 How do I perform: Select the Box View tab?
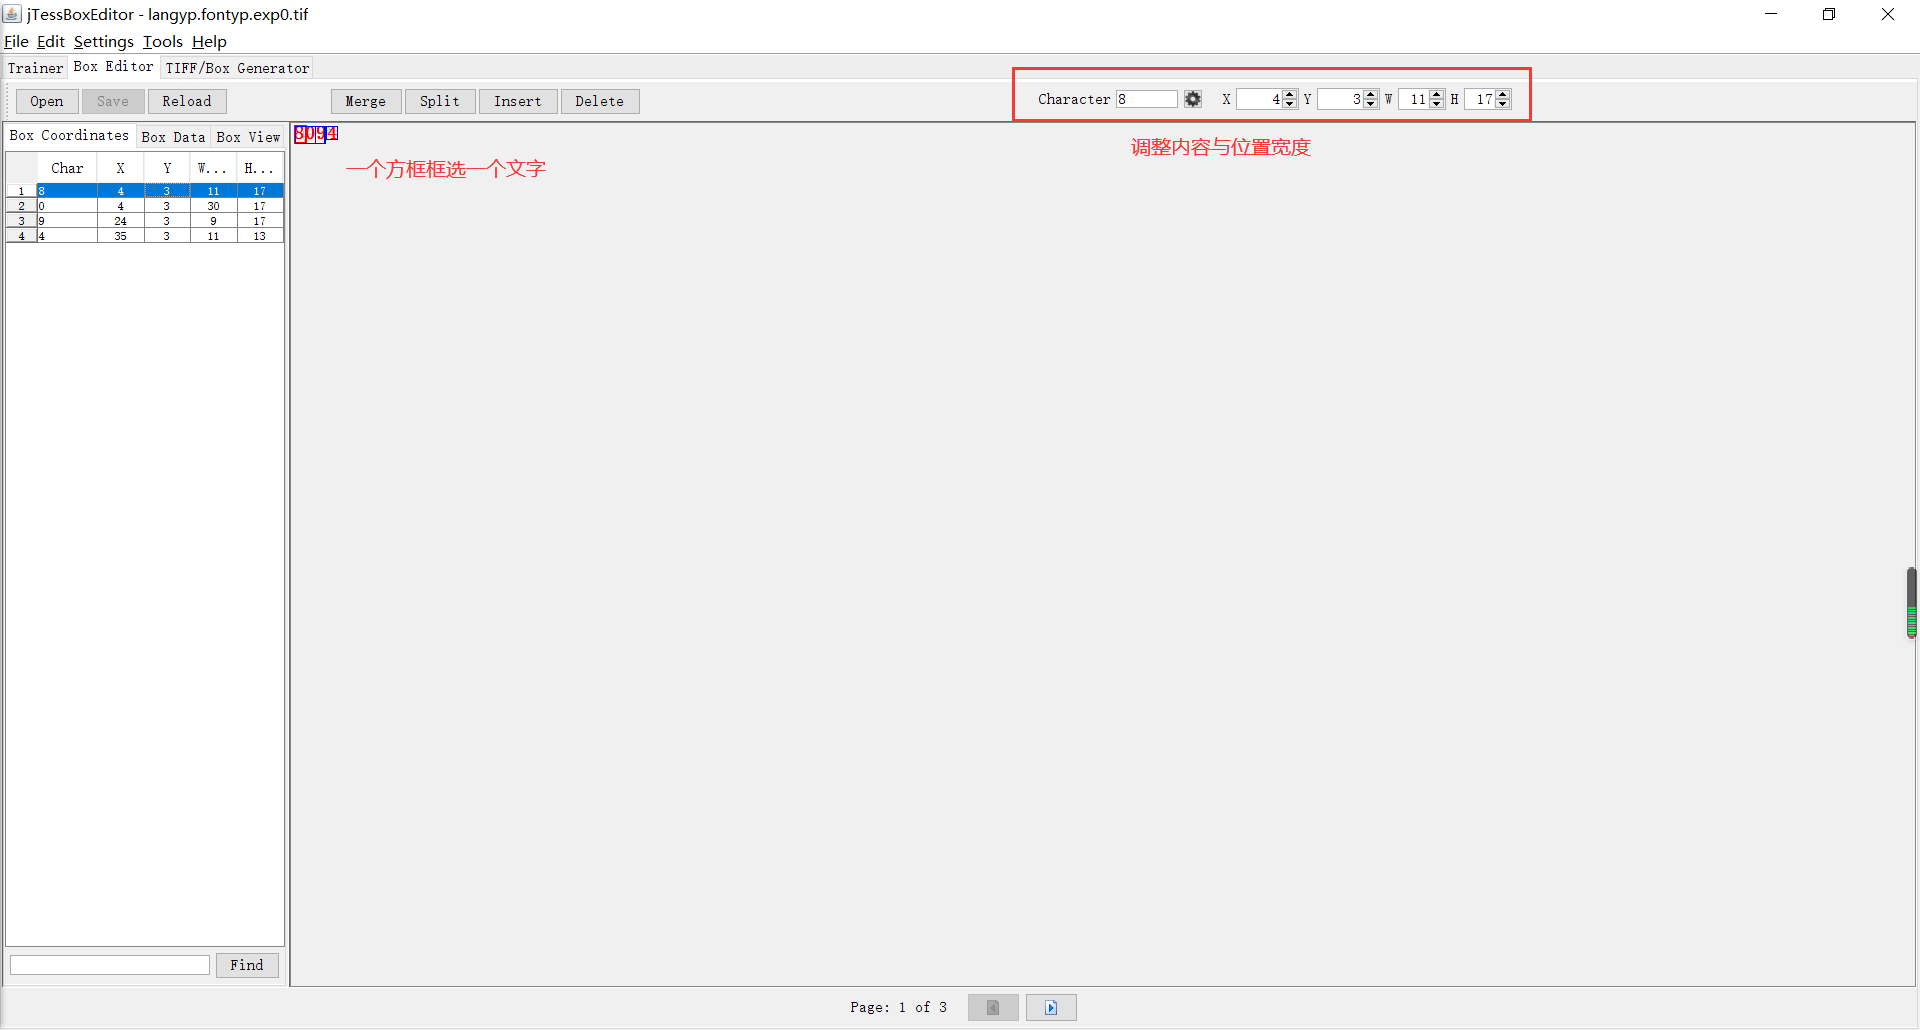[x=248, y=137]
